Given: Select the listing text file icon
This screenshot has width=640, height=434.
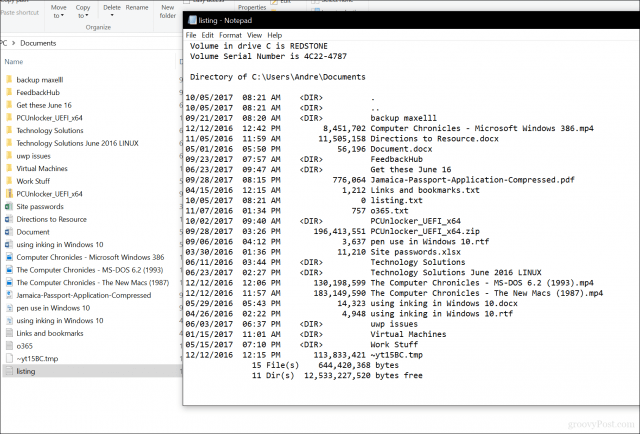Looking at the screenshot, I should coord(9,371).
